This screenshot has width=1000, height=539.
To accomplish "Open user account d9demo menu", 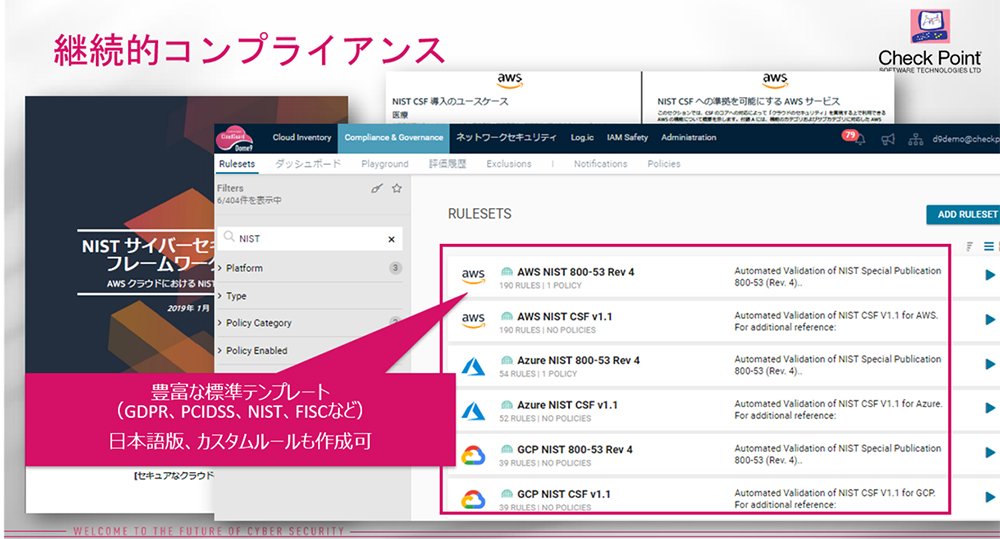I will (x=966, y=138).
